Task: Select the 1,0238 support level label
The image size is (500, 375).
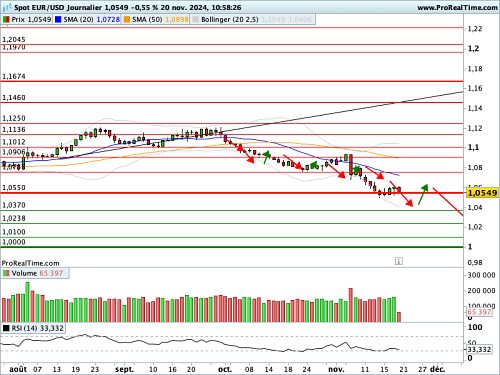Action: pos(14,219)
